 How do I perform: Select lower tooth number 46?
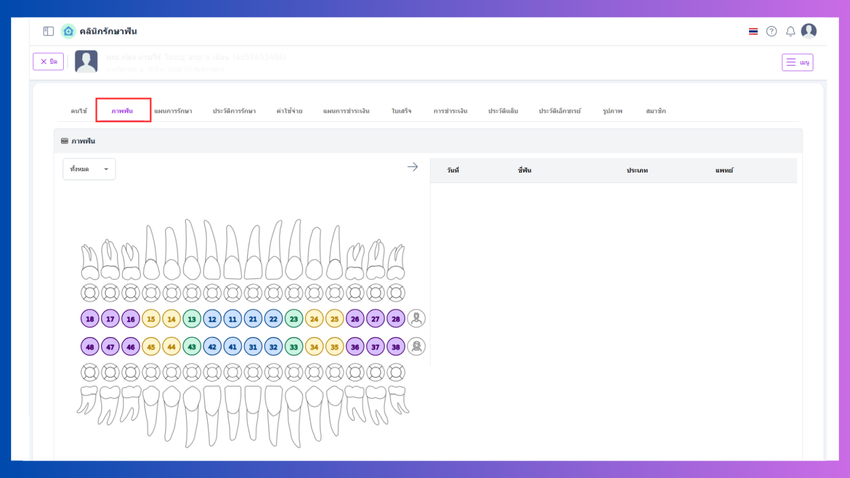pyautogui.click(x=131, y=346)
